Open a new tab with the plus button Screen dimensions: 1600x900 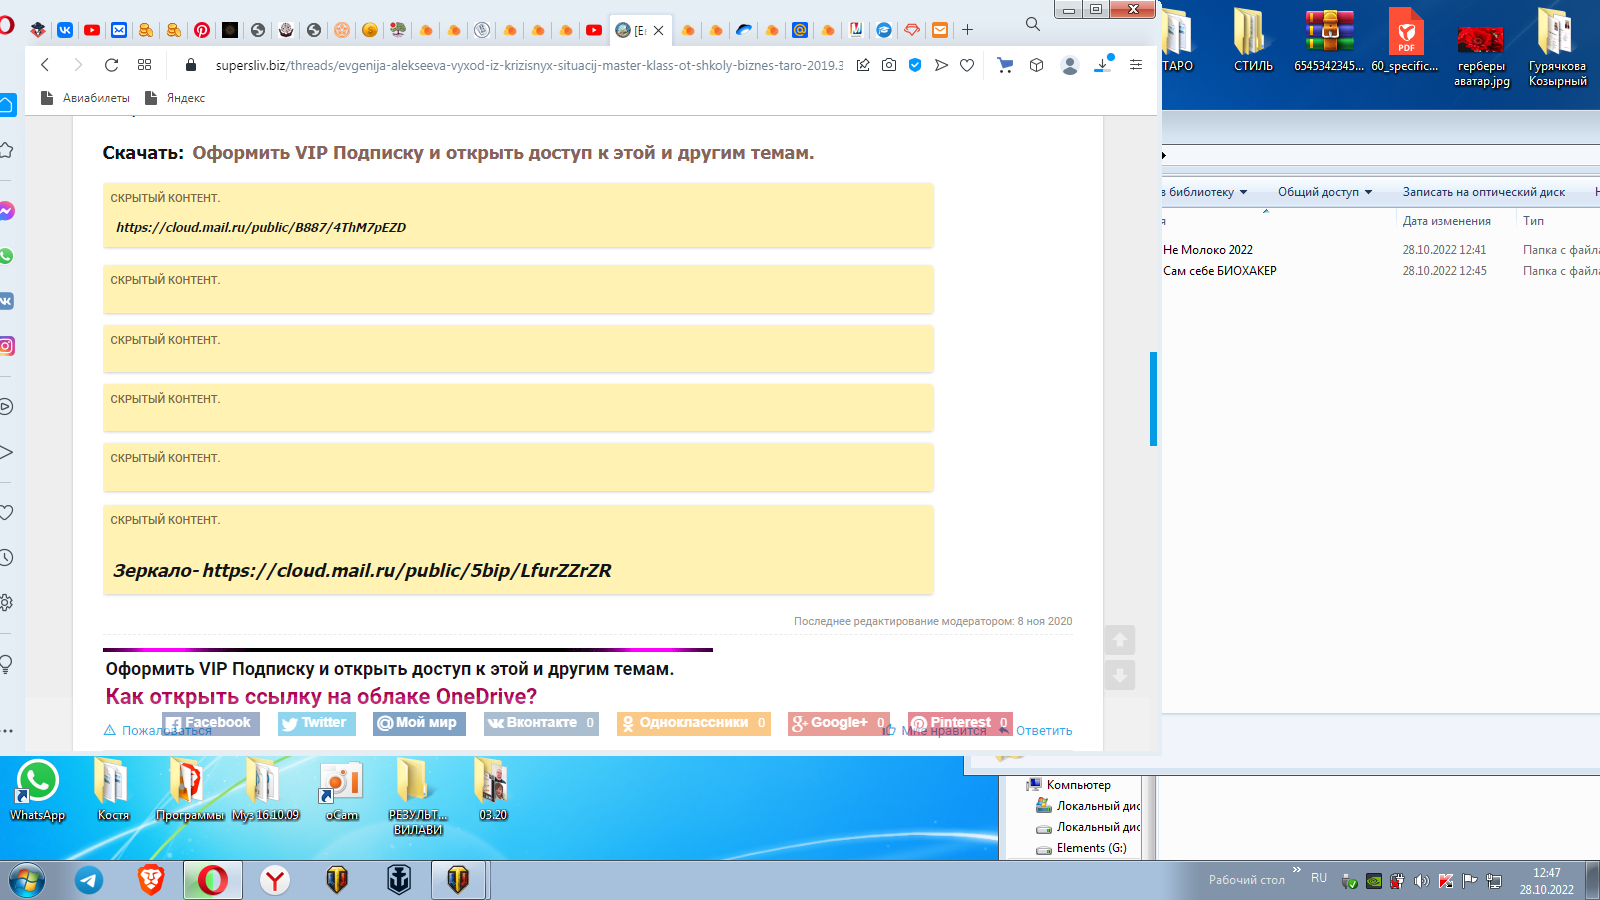967,30
